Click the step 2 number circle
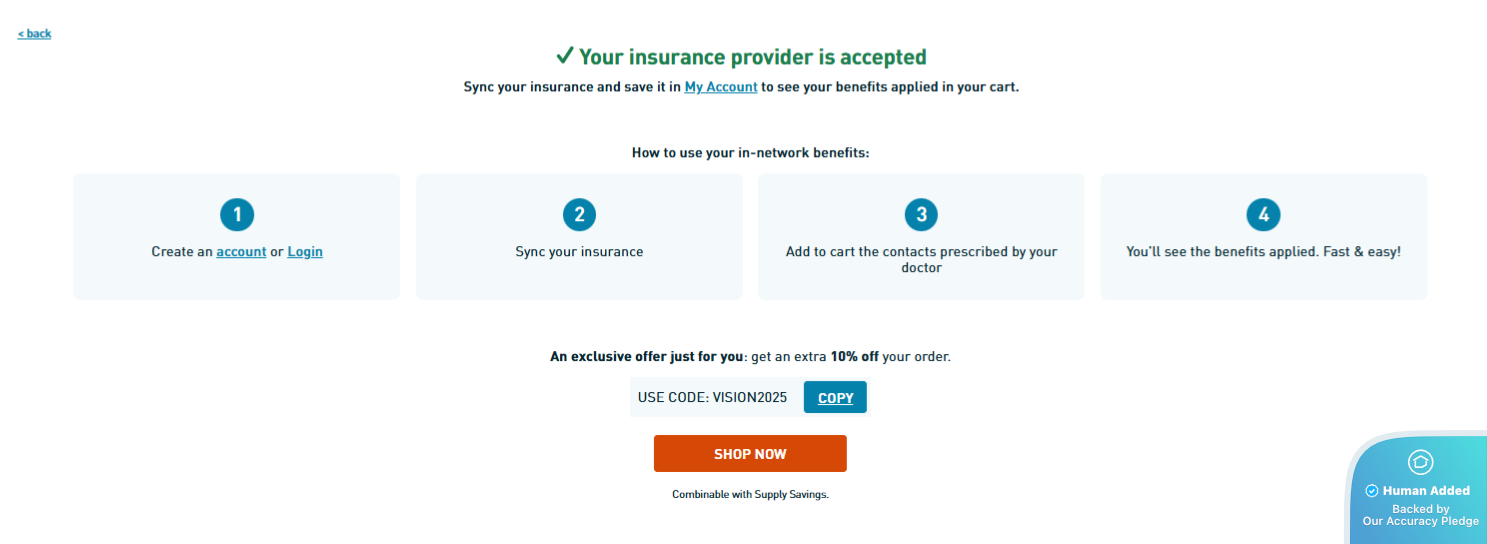 [x=579, y=214]
